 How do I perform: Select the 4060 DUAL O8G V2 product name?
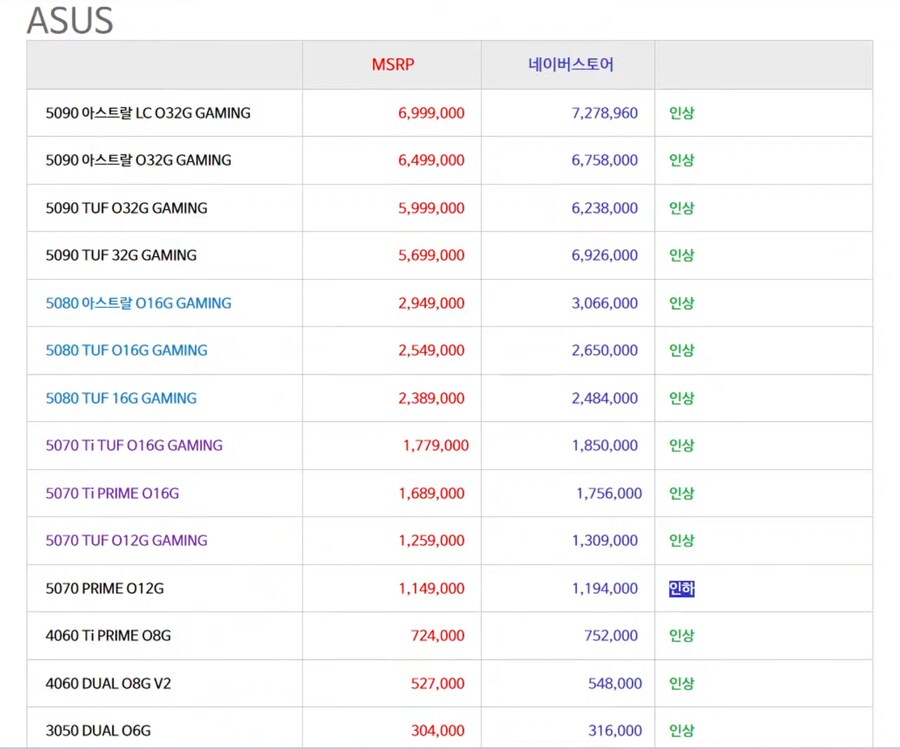[x=108, y=684]
